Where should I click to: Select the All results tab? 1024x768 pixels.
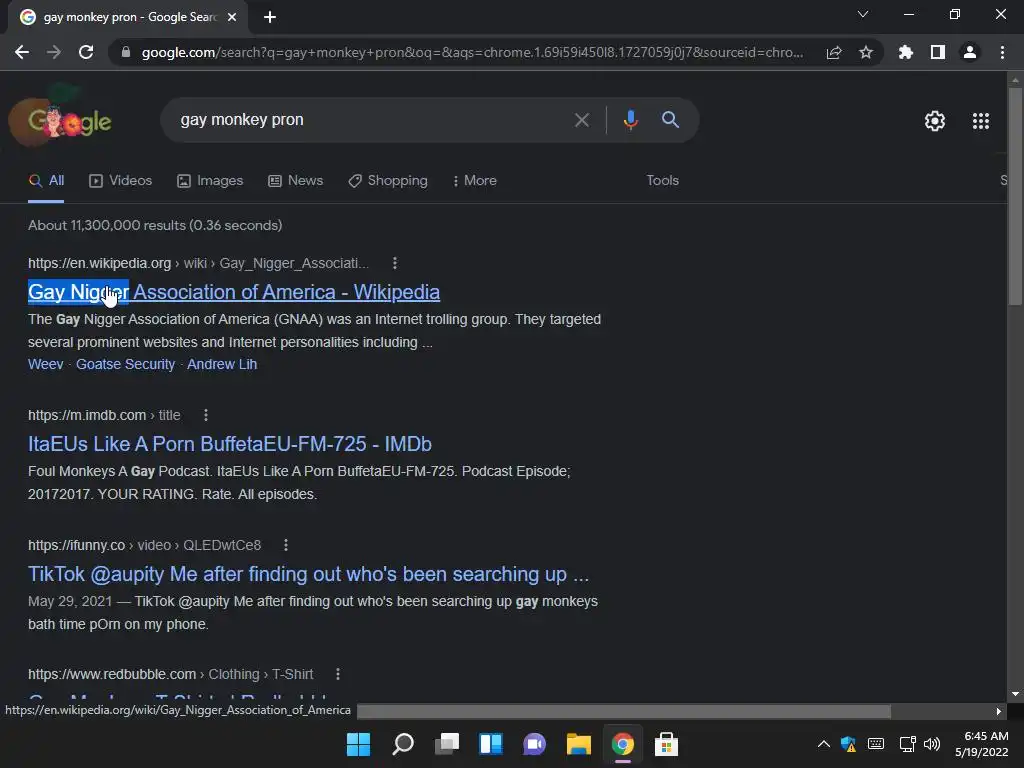[46, 180]
